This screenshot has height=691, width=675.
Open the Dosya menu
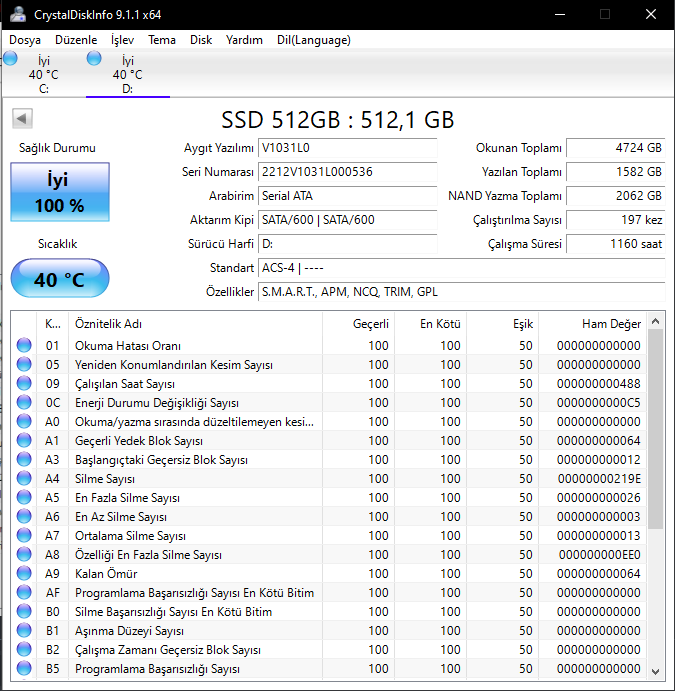tap(25, 40)
